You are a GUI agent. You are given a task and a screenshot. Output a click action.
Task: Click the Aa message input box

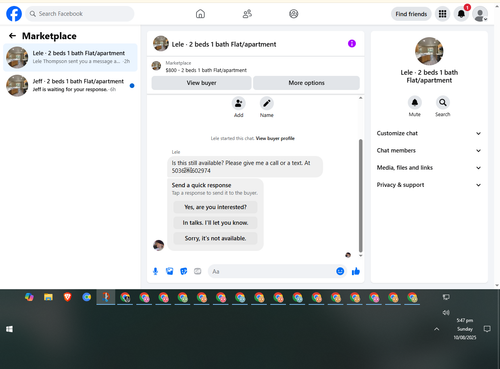pos(271,271)
